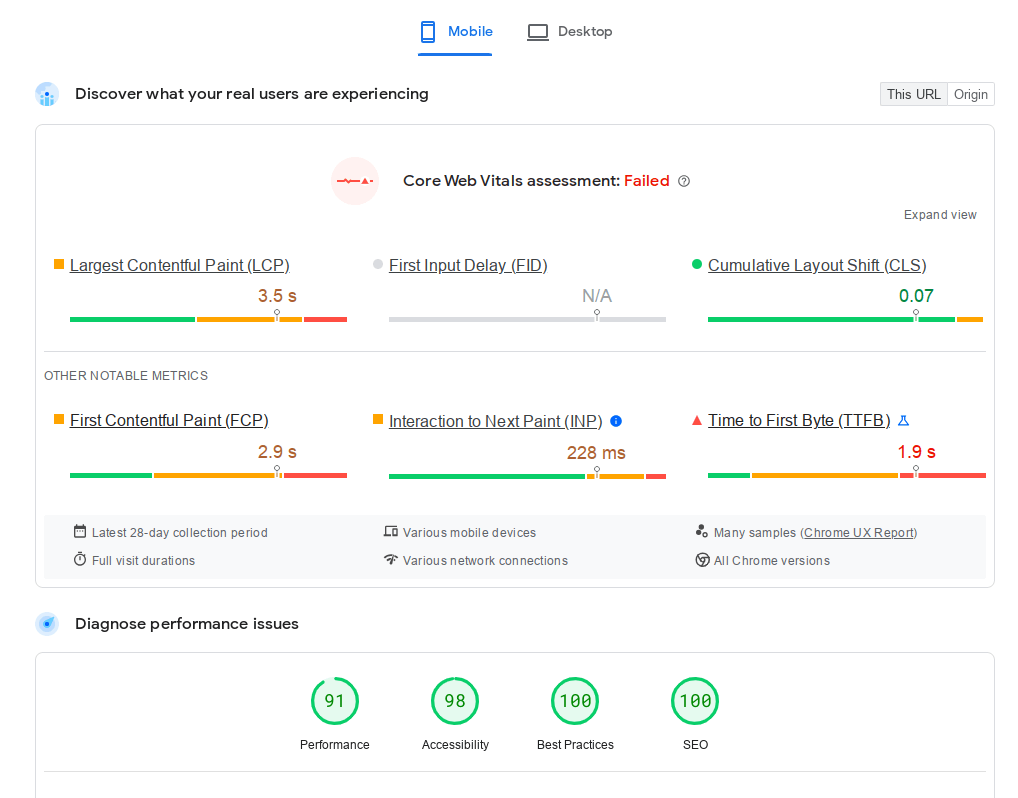
Task: Switch to Origin data view
Action: pyautogui.click(x=970, y=93)
